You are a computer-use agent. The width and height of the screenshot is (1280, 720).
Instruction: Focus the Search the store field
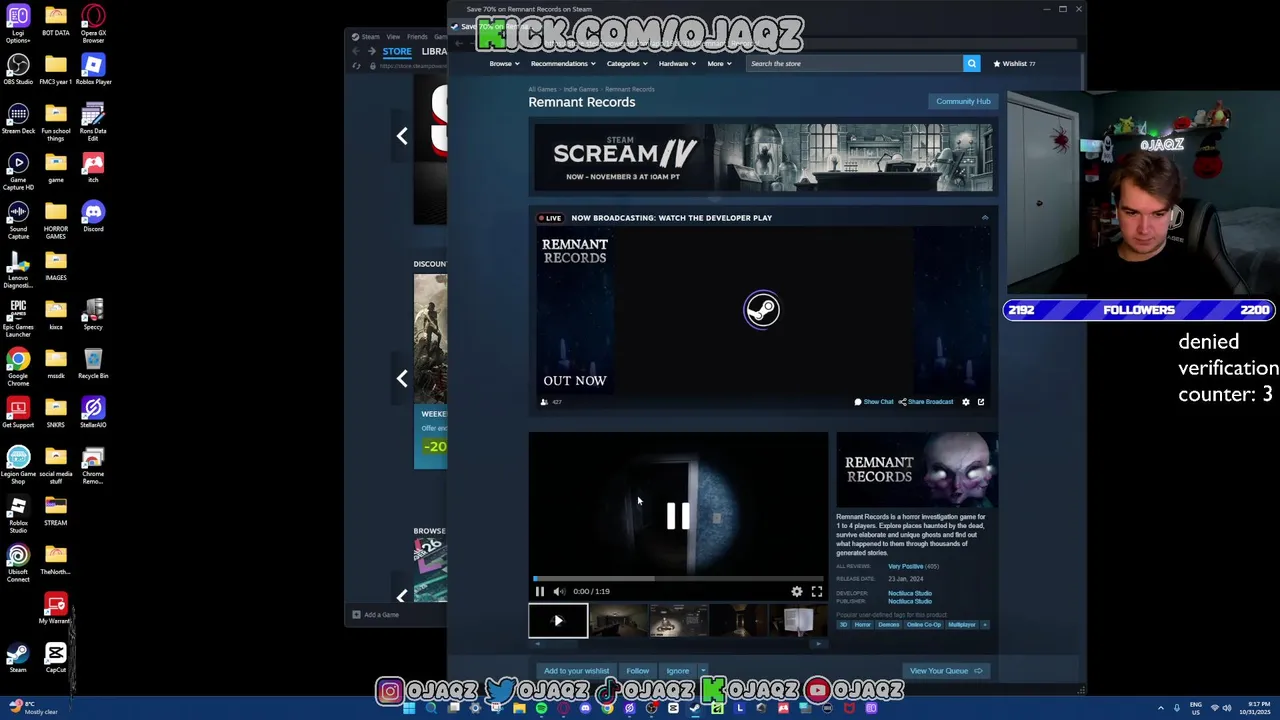[855, 63]
